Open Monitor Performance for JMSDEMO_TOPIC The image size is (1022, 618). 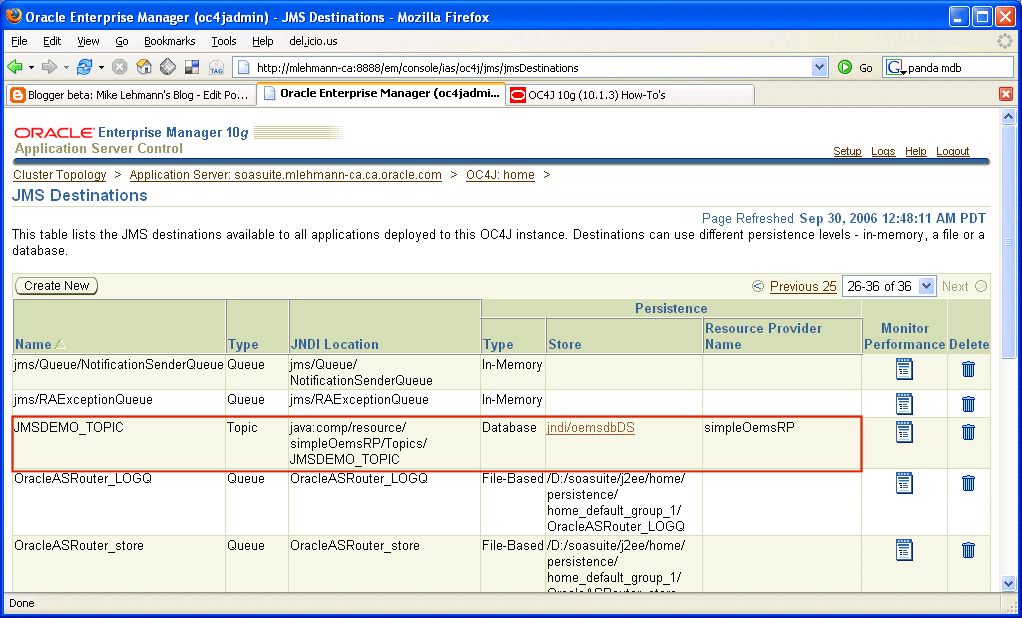pos(904,432)
